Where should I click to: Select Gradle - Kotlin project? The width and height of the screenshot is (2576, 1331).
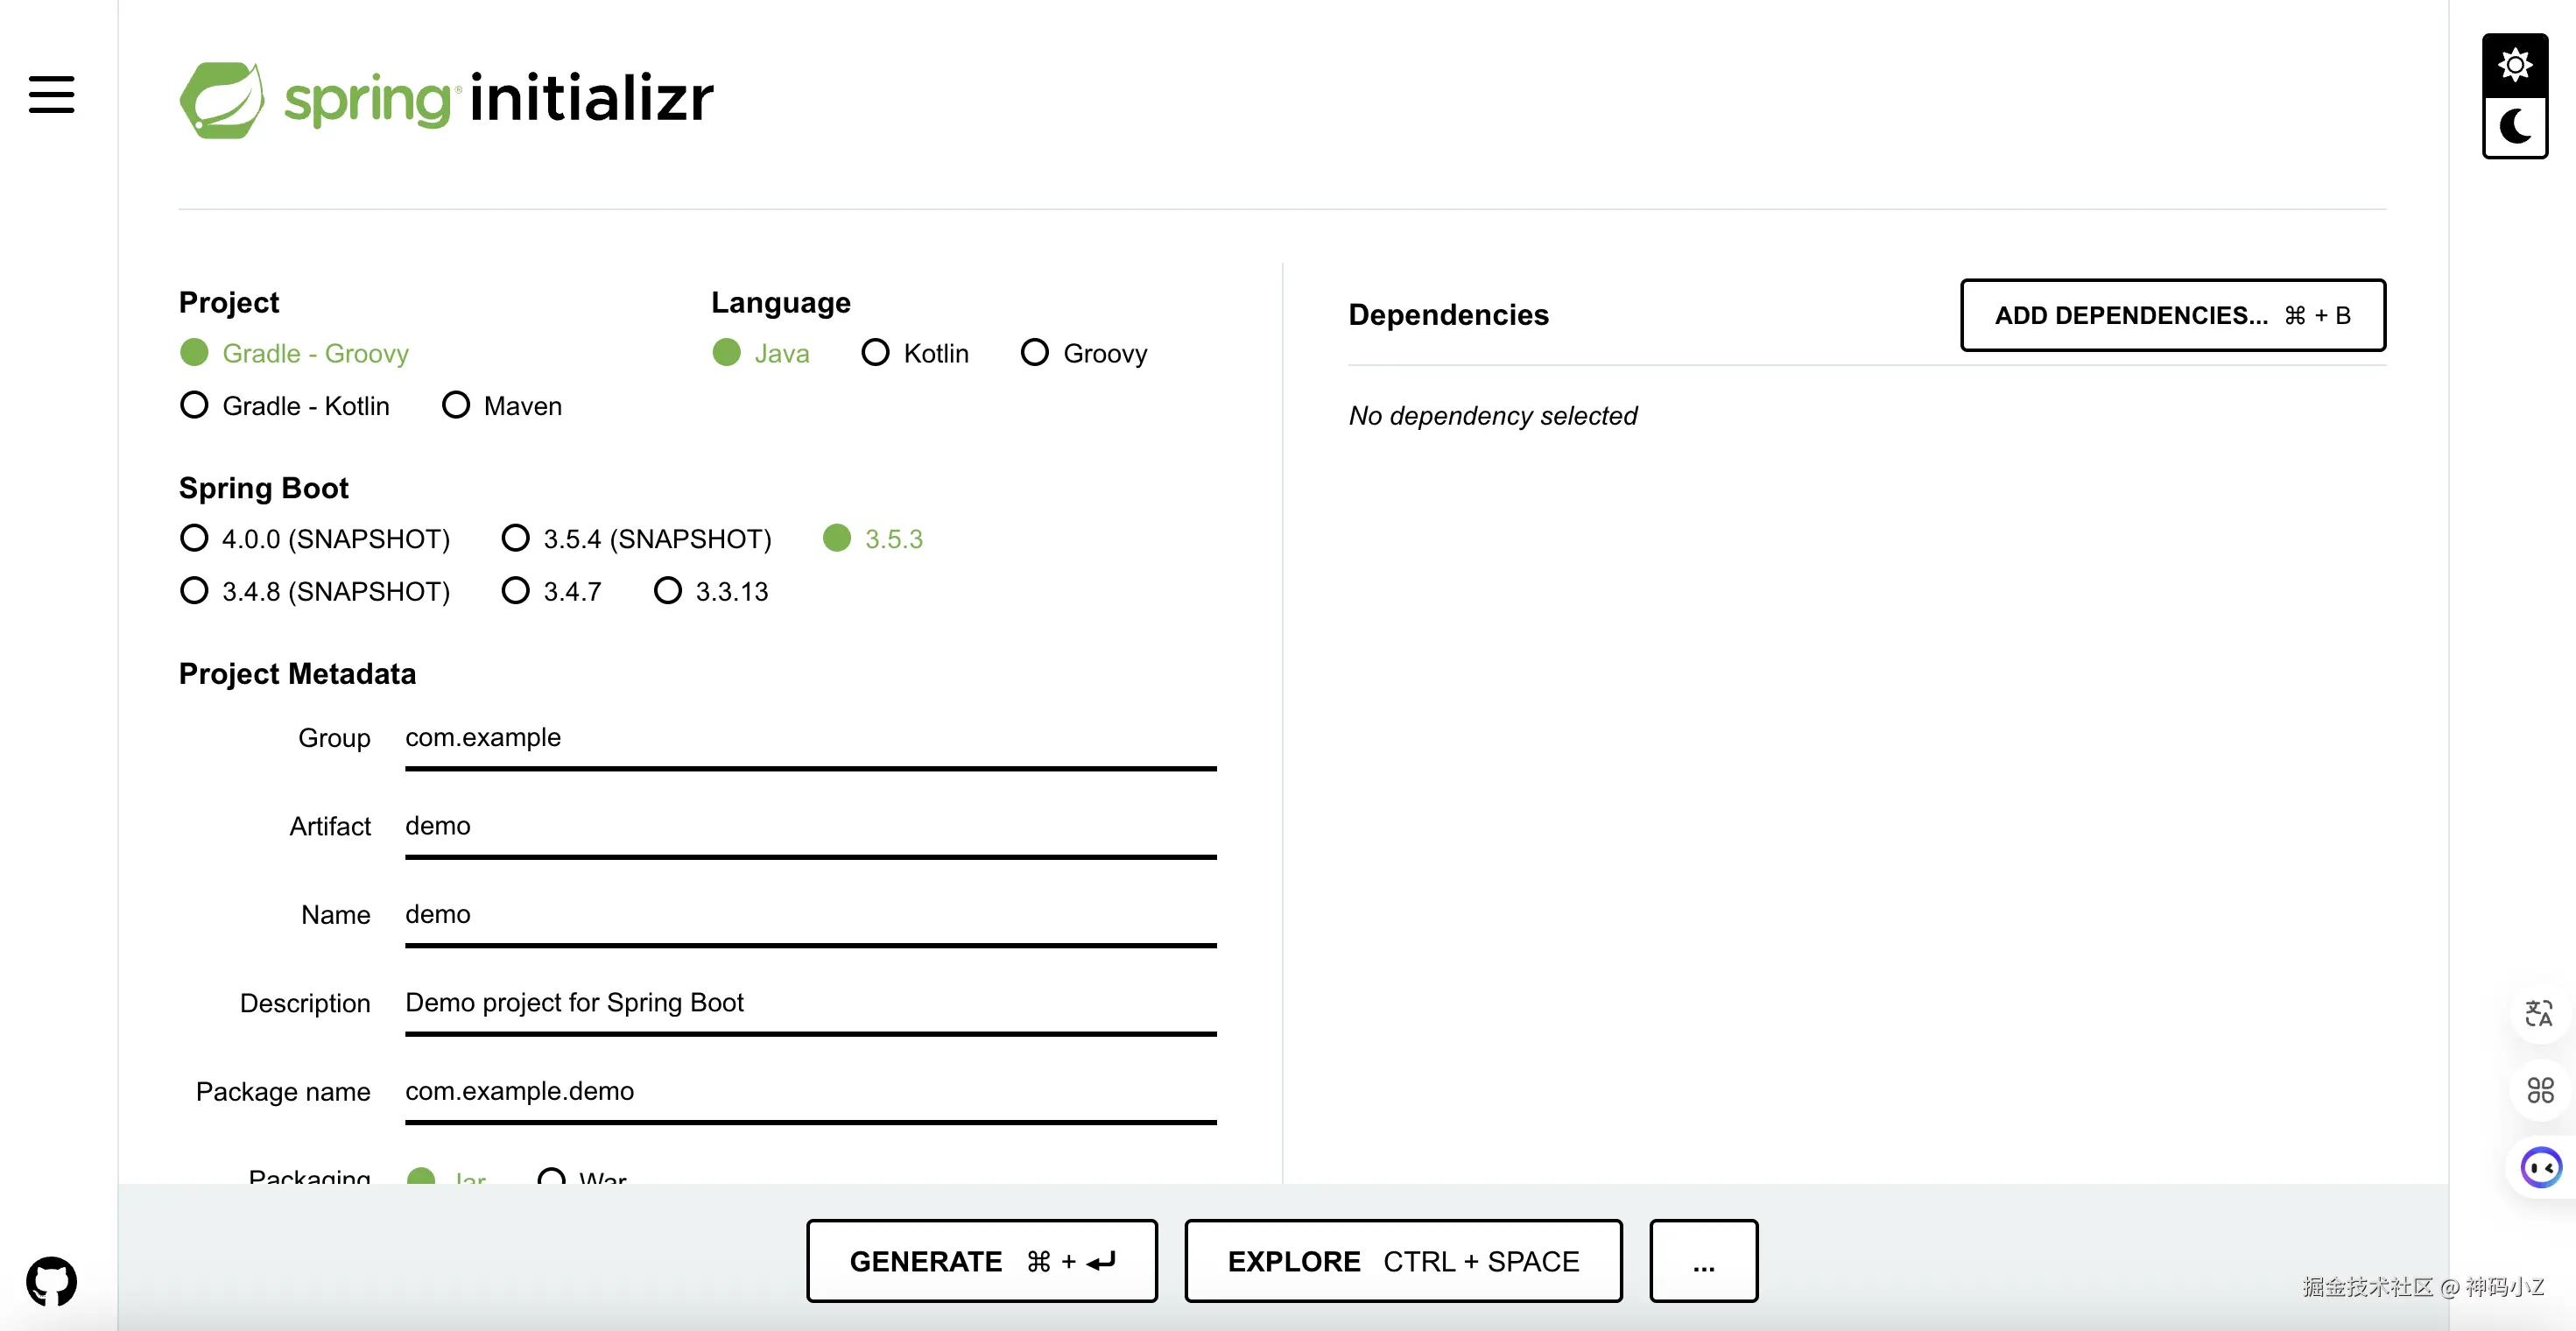[x=194, y=405]
